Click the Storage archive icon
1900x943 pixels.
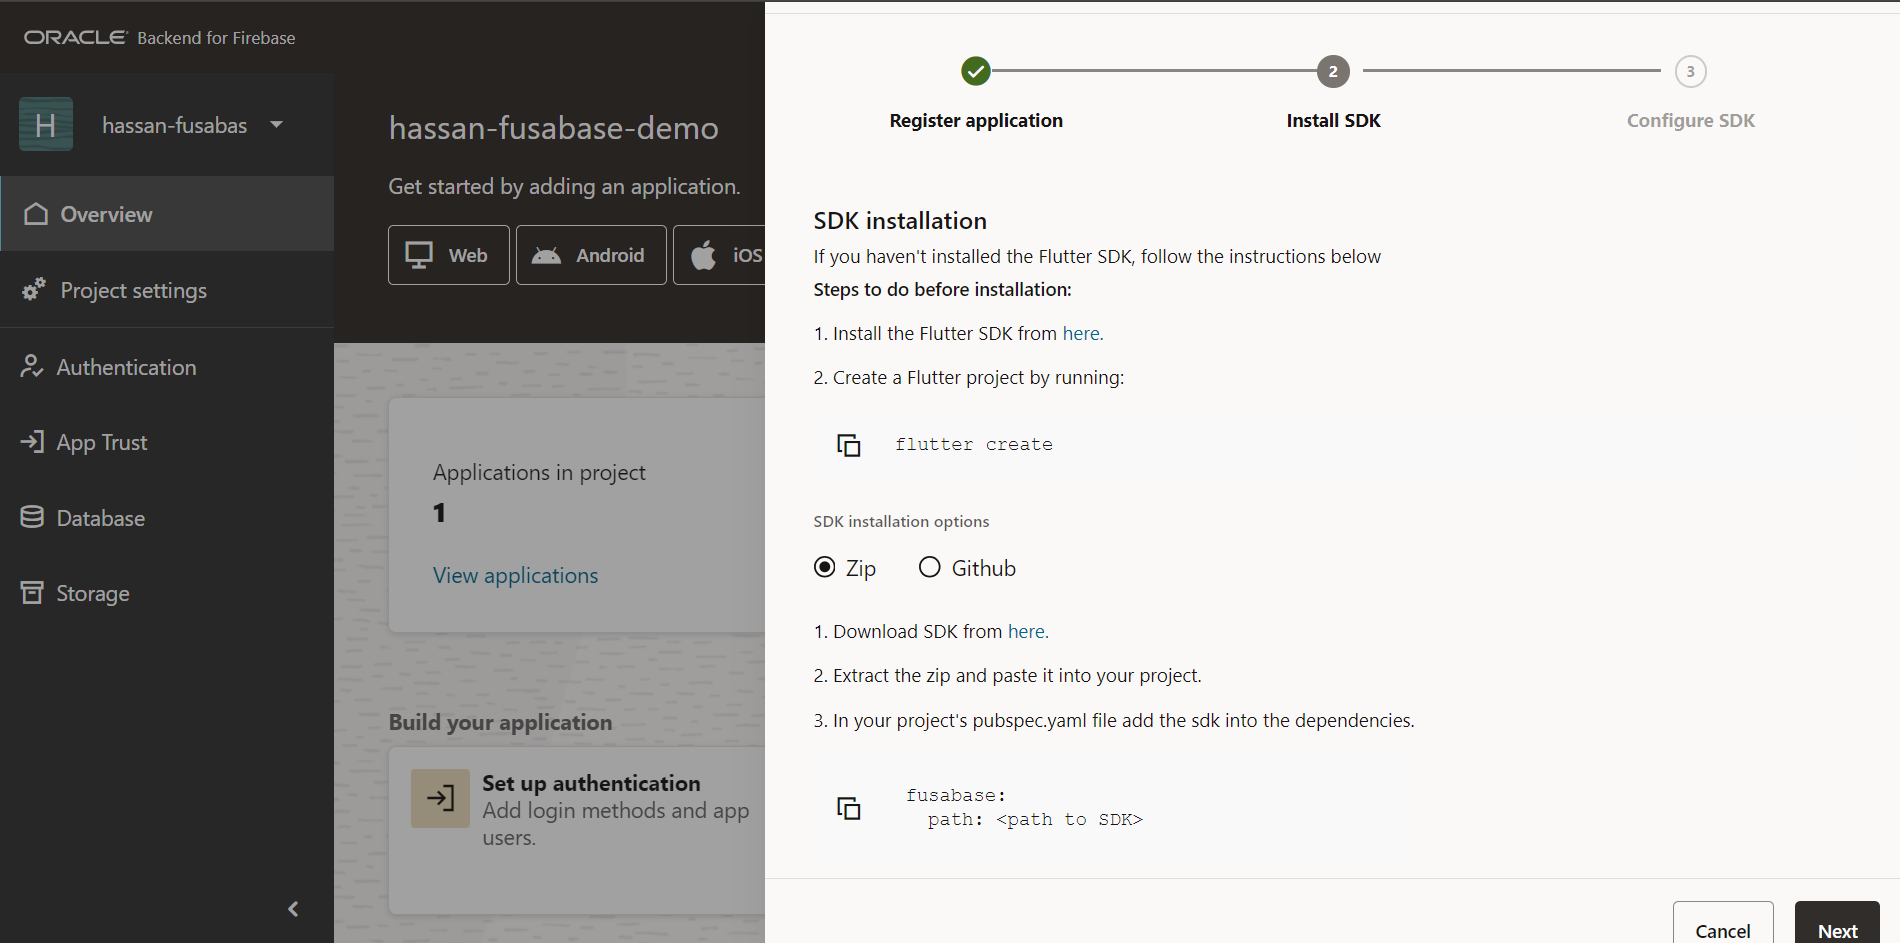coord(32,592)
